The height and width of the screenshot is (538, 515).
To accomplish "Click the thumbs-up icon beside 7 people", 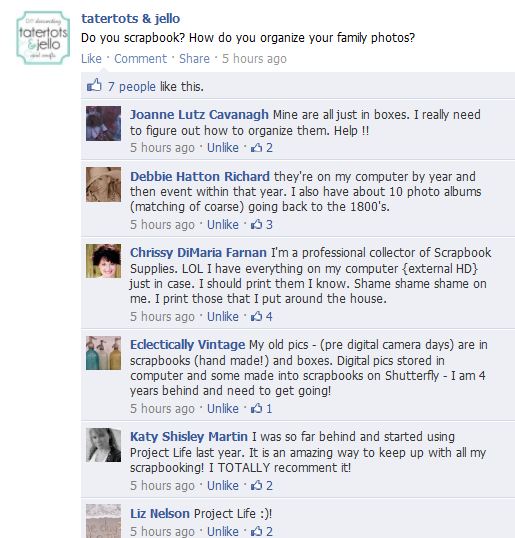I will pyautogui.click(x=94, y=85).
